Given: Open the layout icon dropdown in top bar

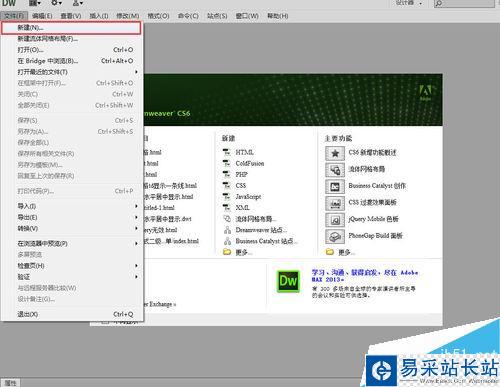Looking at the screenshot, I should [x=35, y=3].
